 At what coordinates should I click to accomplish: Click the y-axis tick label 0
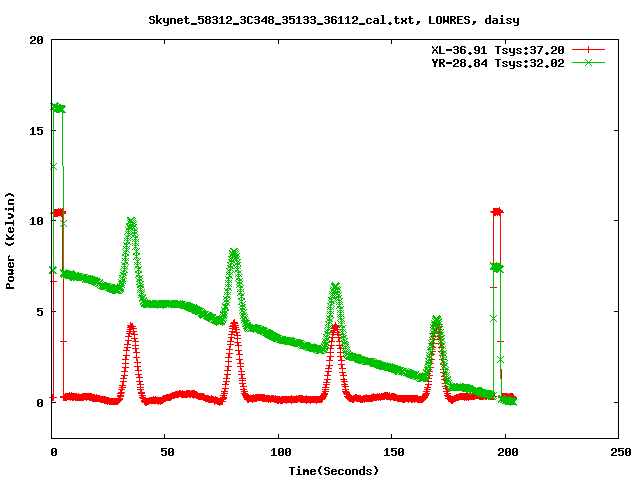click(x=40, y=403)
